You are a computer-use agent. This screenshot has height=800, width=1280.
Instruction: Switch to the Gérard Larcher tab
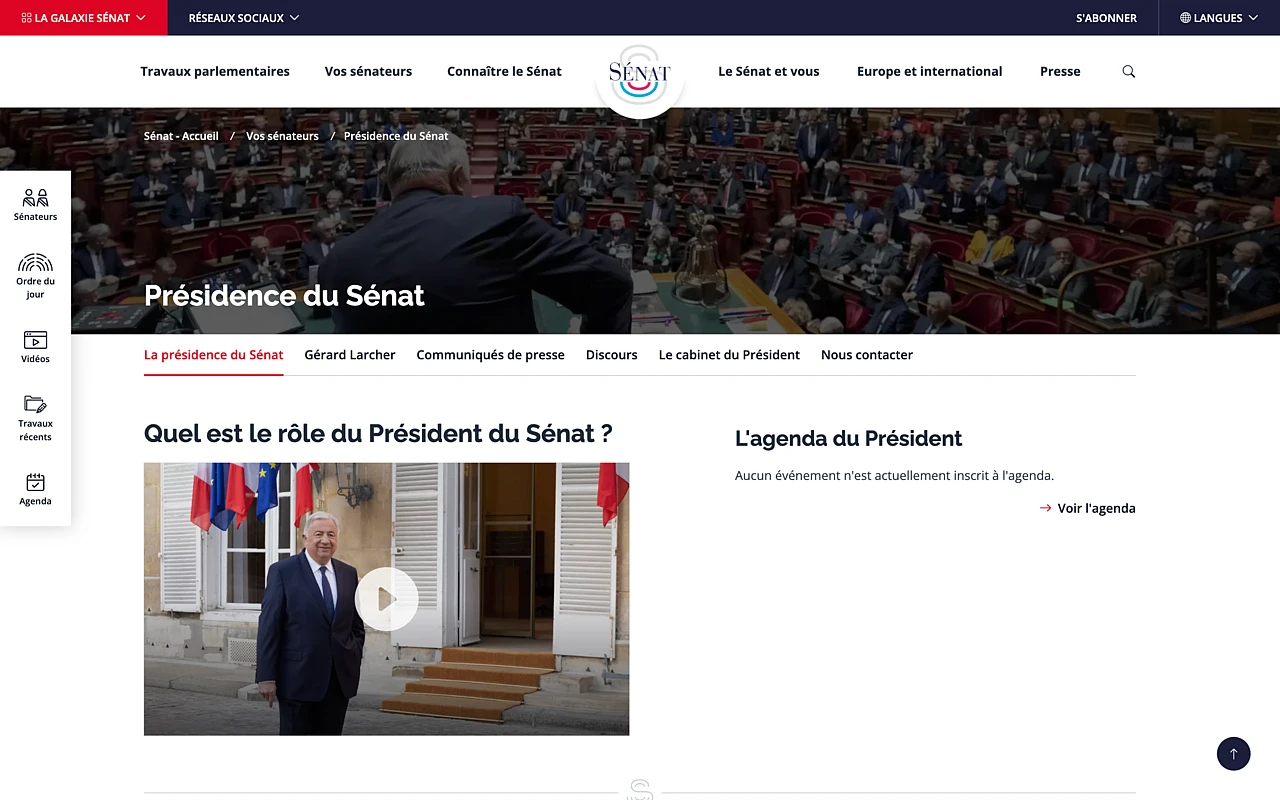pyautogui.click(x=350, y=355)
